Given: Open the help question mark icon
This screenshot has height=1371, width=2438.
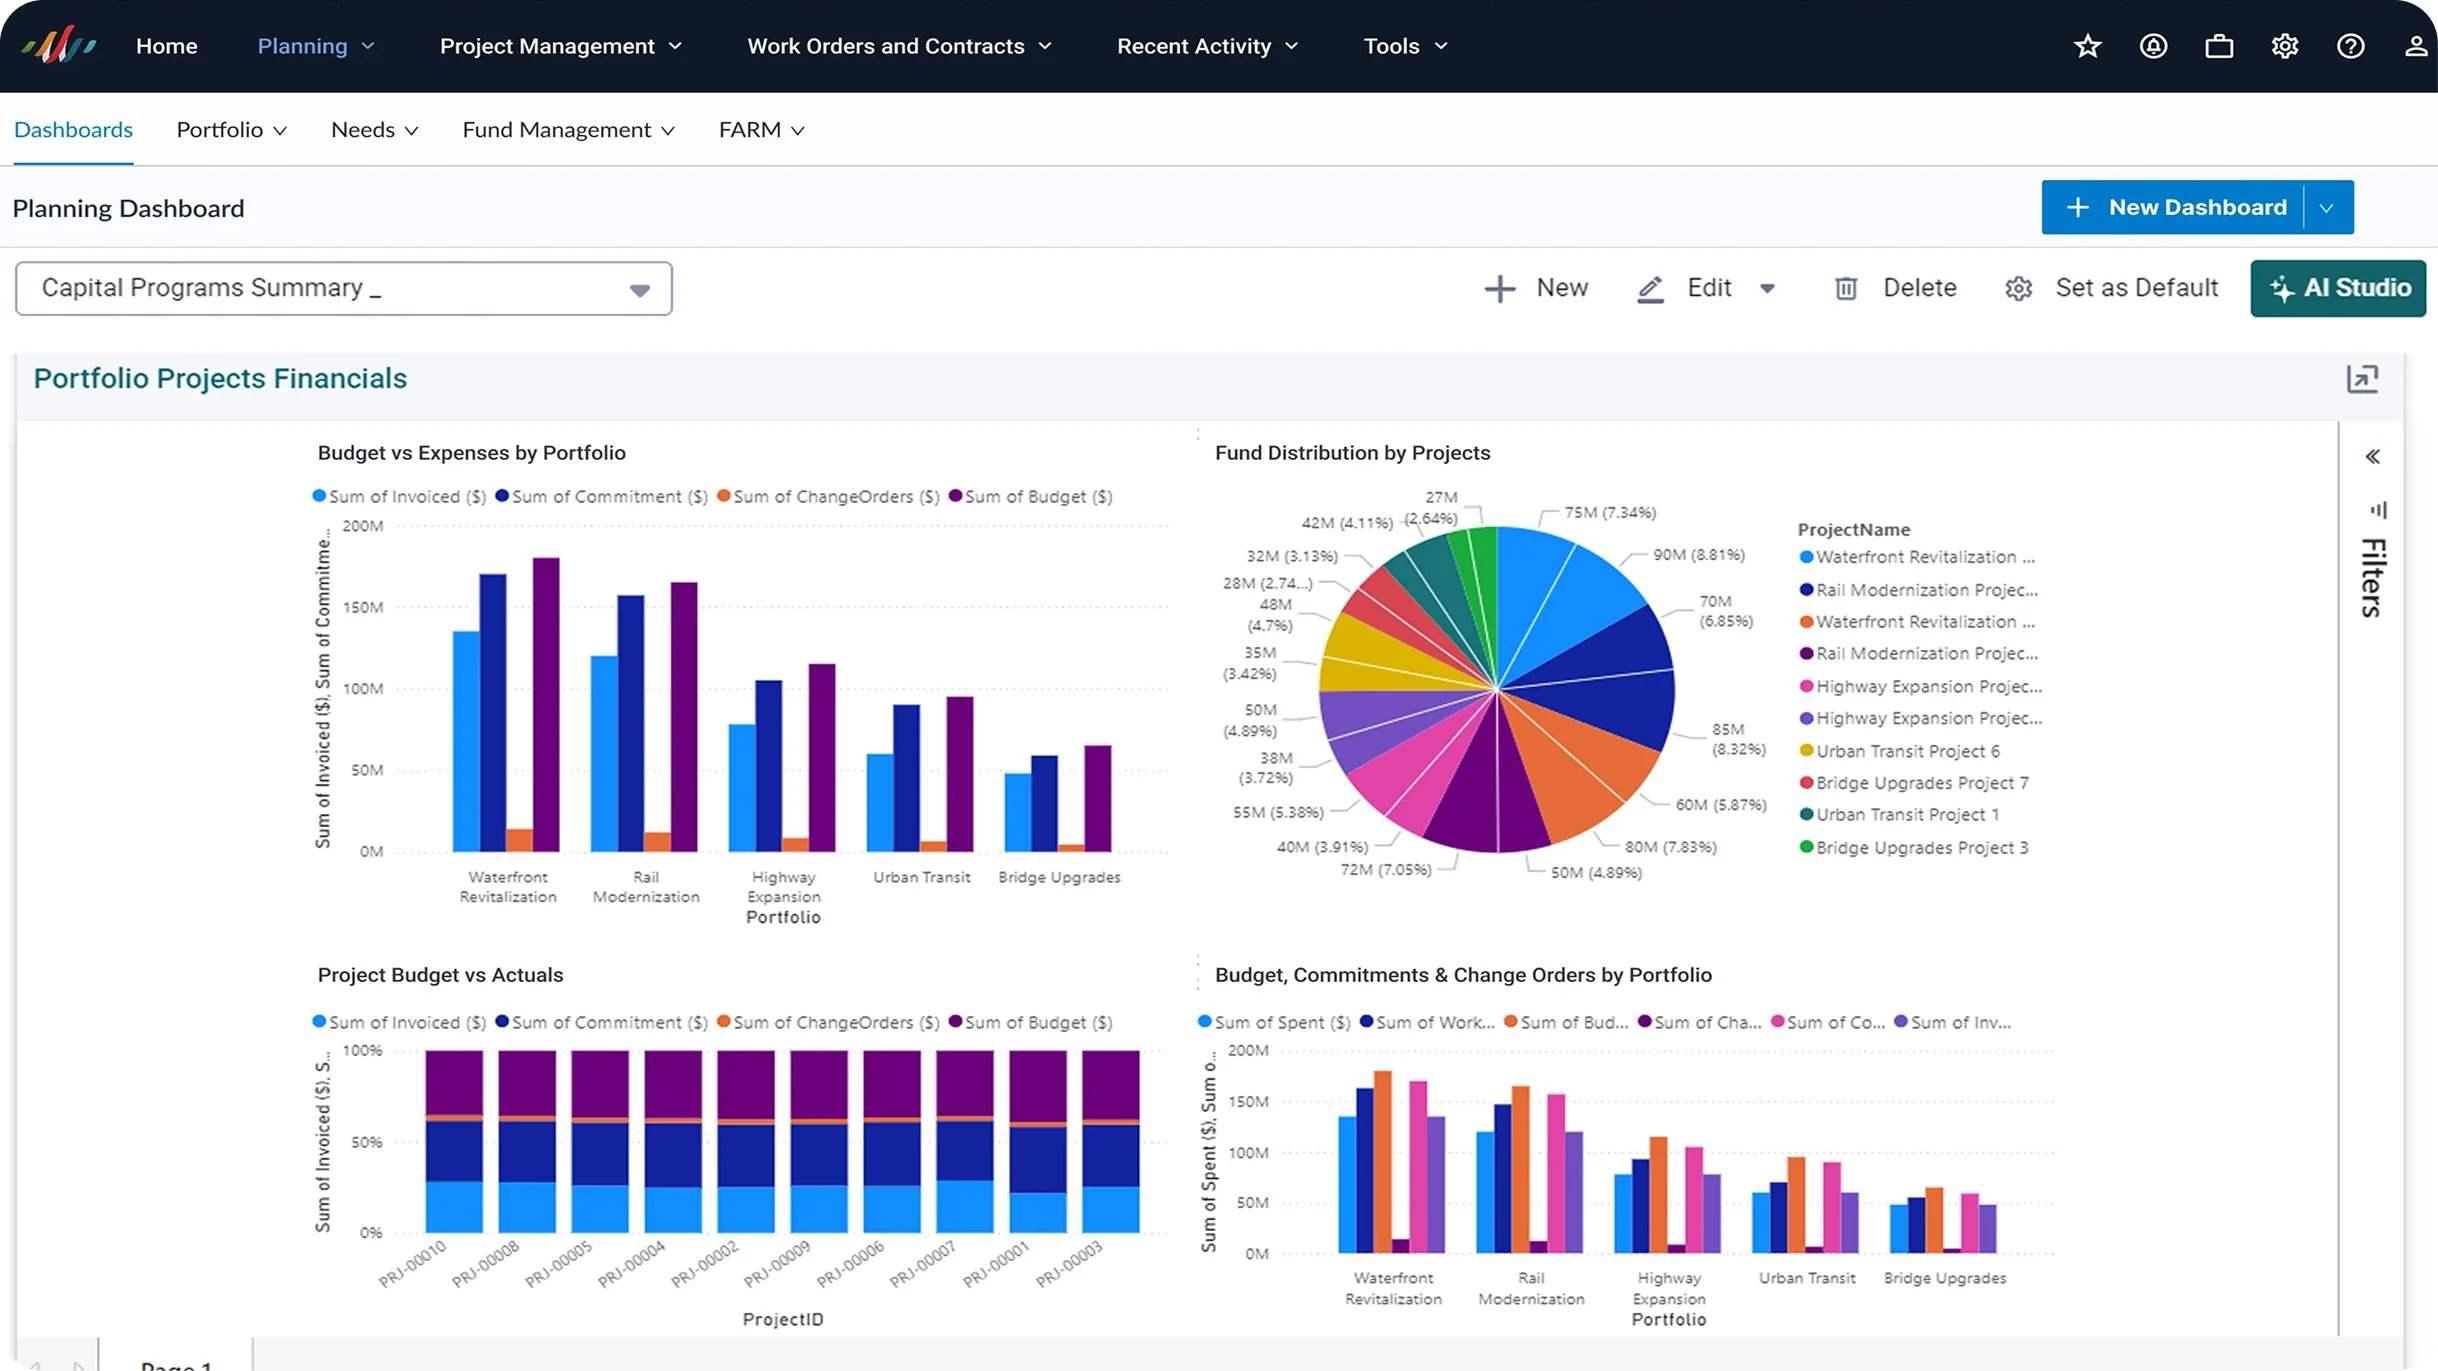Looking at the screenshot, I should 2351,46.
